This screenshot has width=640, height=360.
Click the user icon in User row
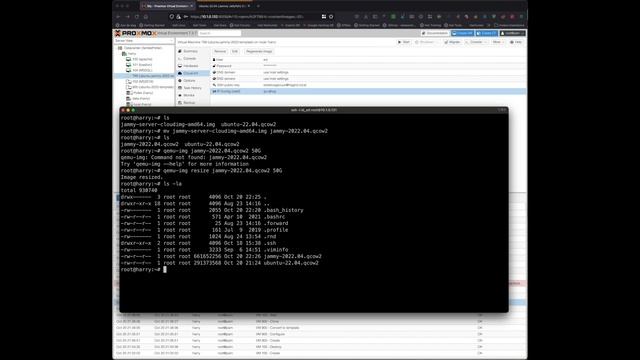(x=214, y=60)
